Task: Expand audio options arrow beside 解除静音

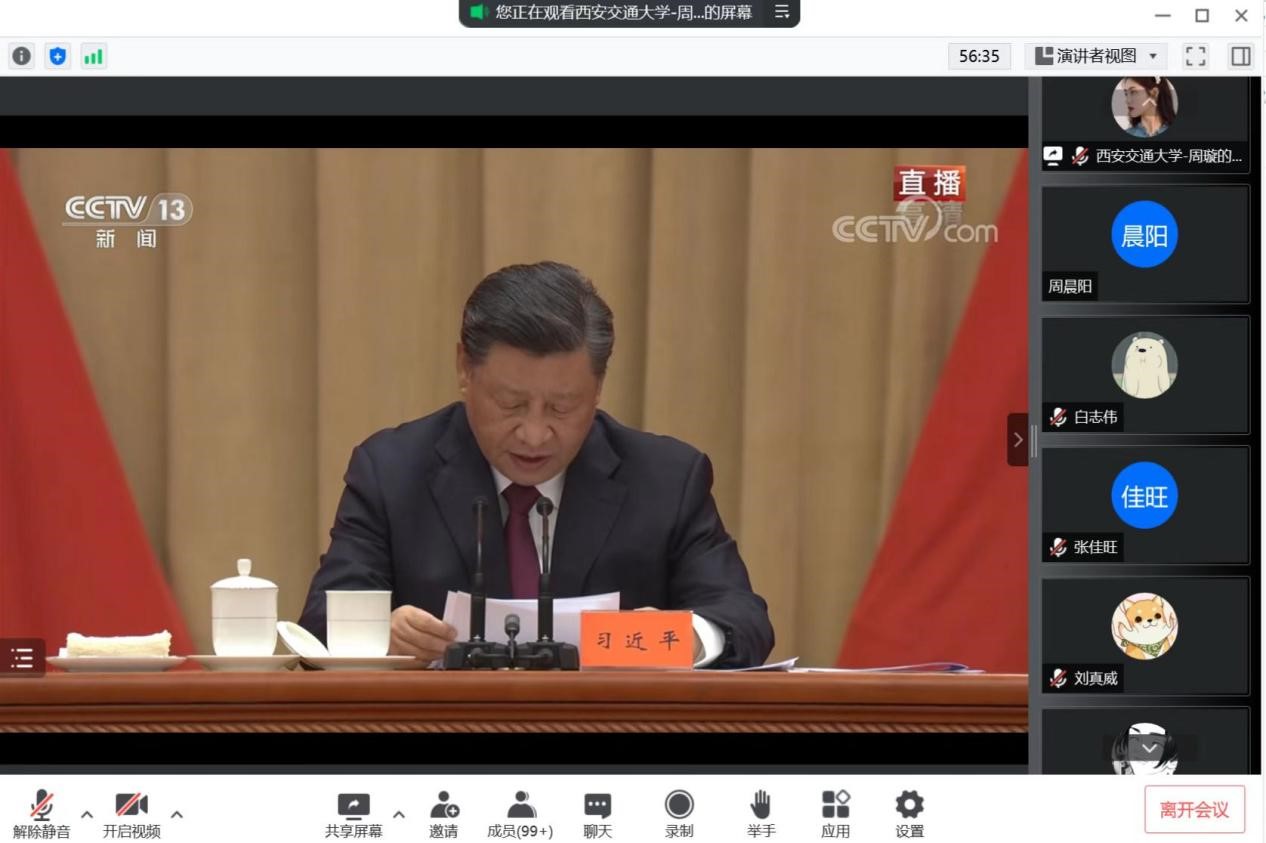Action: tap(87, 813)
